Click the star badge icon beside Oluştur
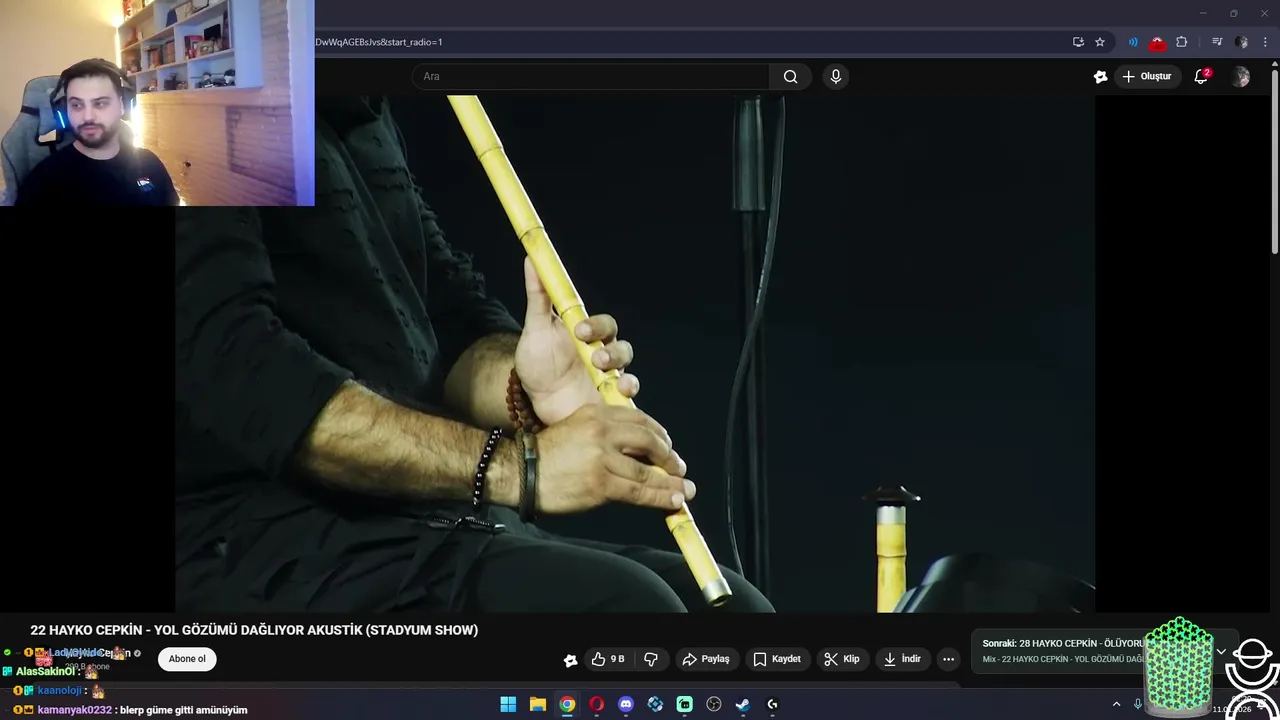 tap(1100, 76)
